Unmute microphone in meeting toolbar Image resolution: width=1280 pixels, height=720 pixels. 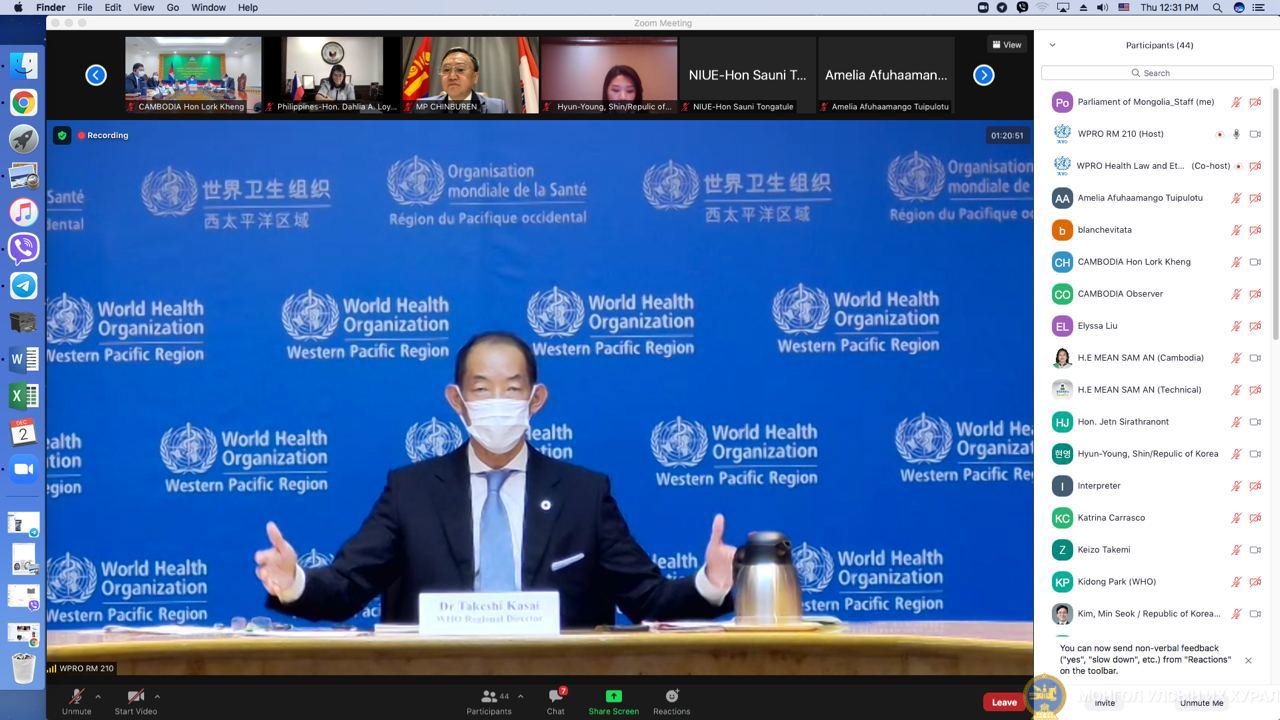tap(76, 701)
